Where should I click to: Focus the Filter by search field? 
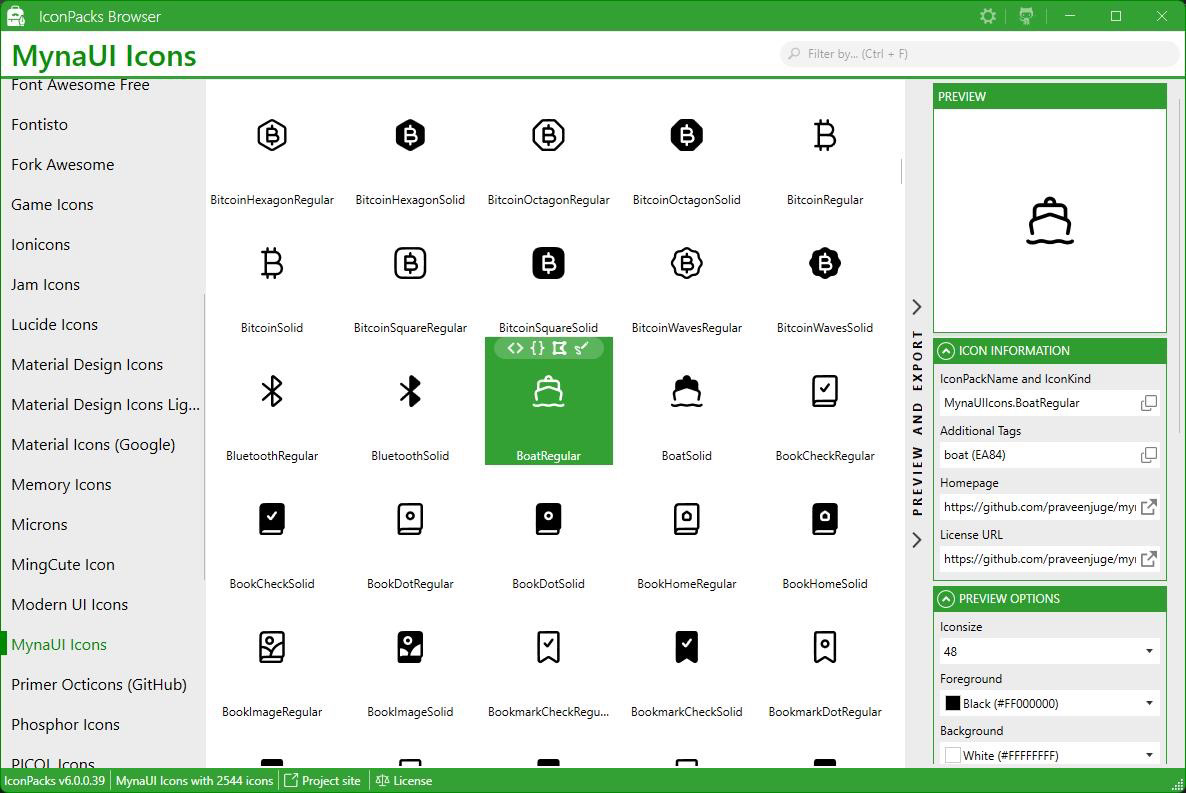(x=980, y=54)
